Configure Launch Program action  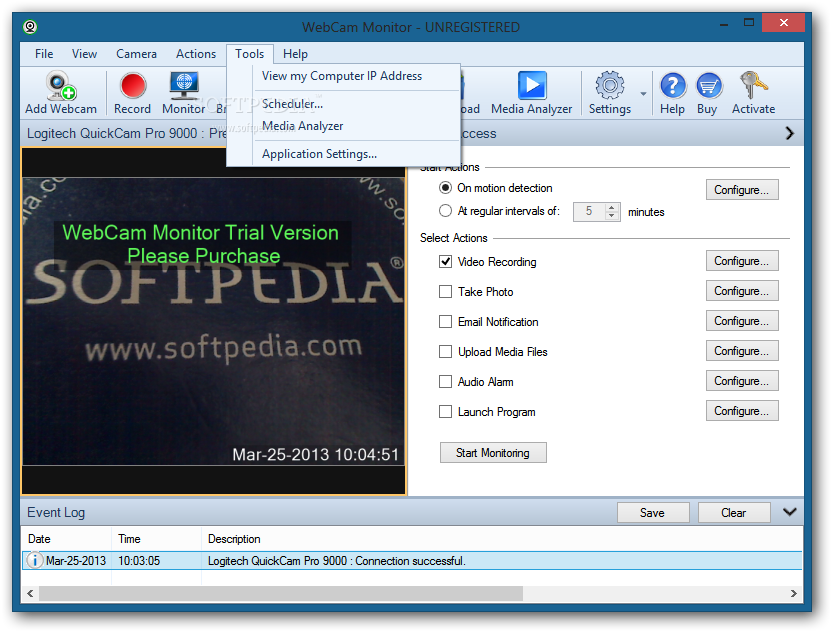[x=742, y=411]
